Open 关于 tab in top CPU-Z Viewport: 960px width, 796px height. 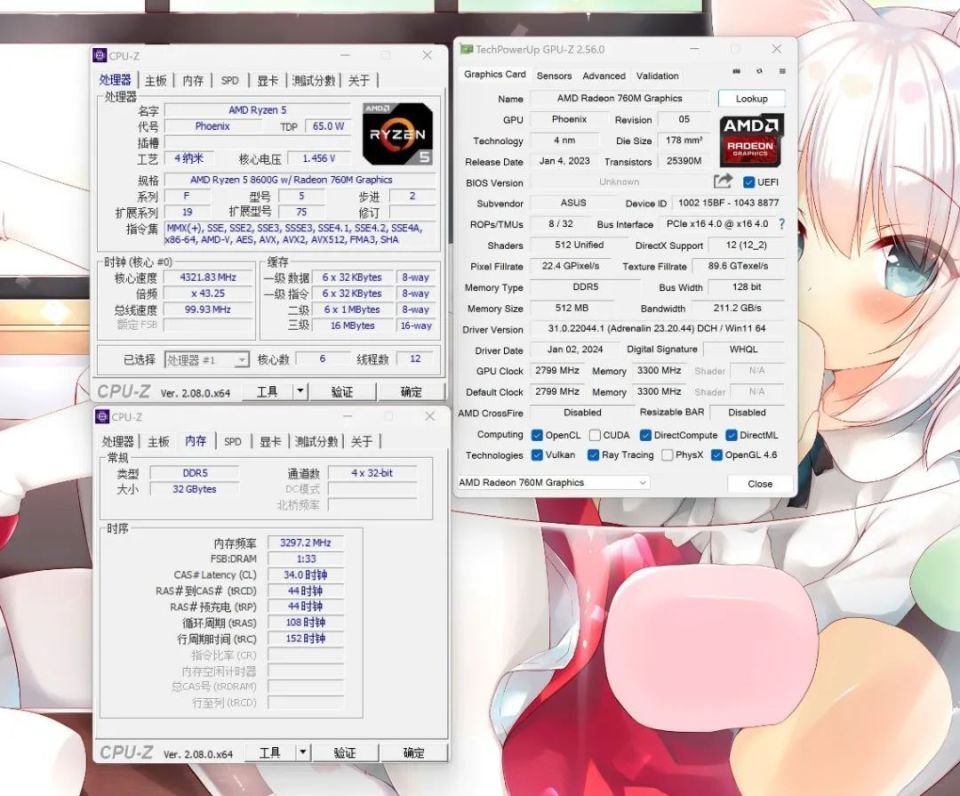click(x=359, y=80)
